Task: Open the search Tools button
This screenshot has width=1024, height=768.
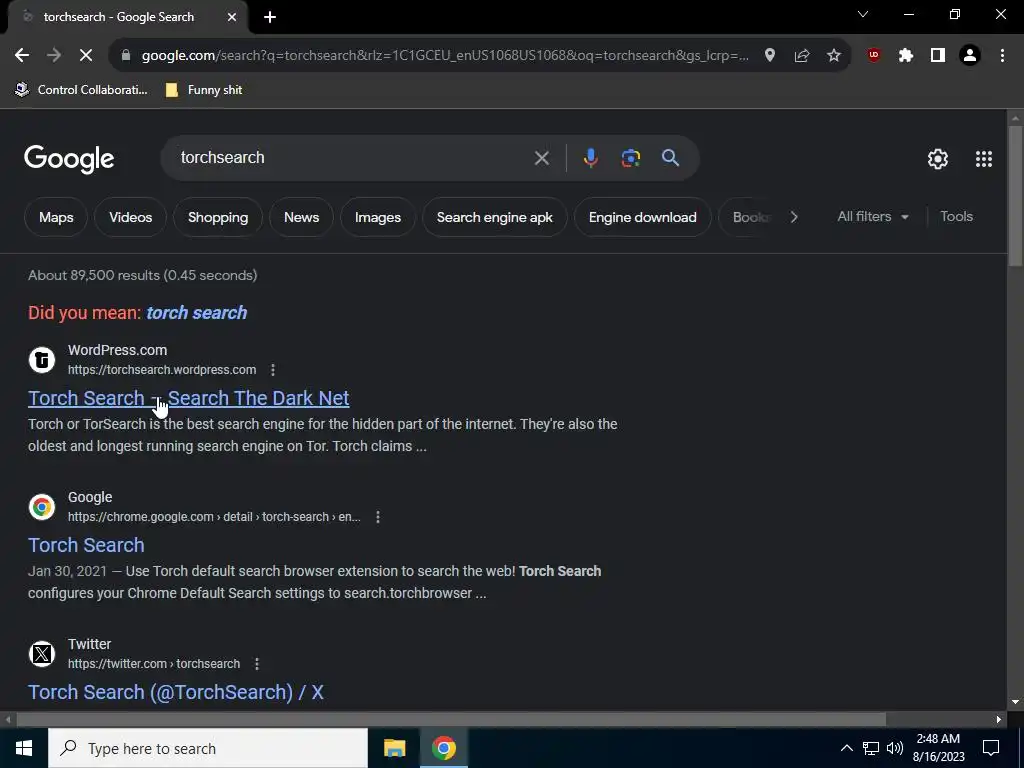Action: [957, 217]
